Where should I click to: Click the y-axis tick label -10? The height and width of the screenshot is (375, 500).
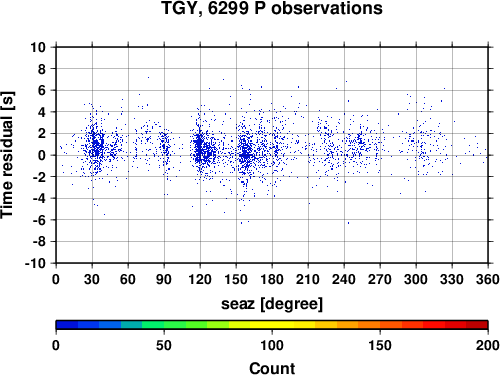click(x=35, y=263)
